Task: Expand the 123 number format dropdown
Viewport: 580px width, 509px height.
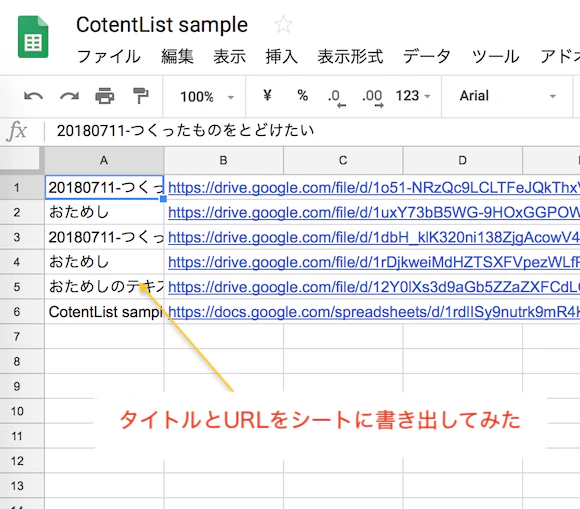Action: click(413, 96)
